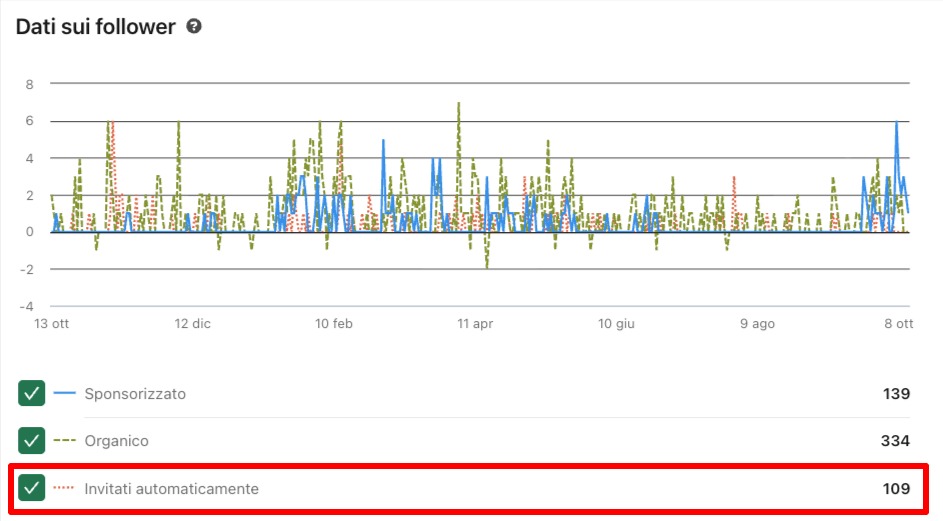Click the help icon beside Dati sui follower
Image resolution: width=943 pixels, height=521 pixels.
pyautogui.click(x=194, y=27)
